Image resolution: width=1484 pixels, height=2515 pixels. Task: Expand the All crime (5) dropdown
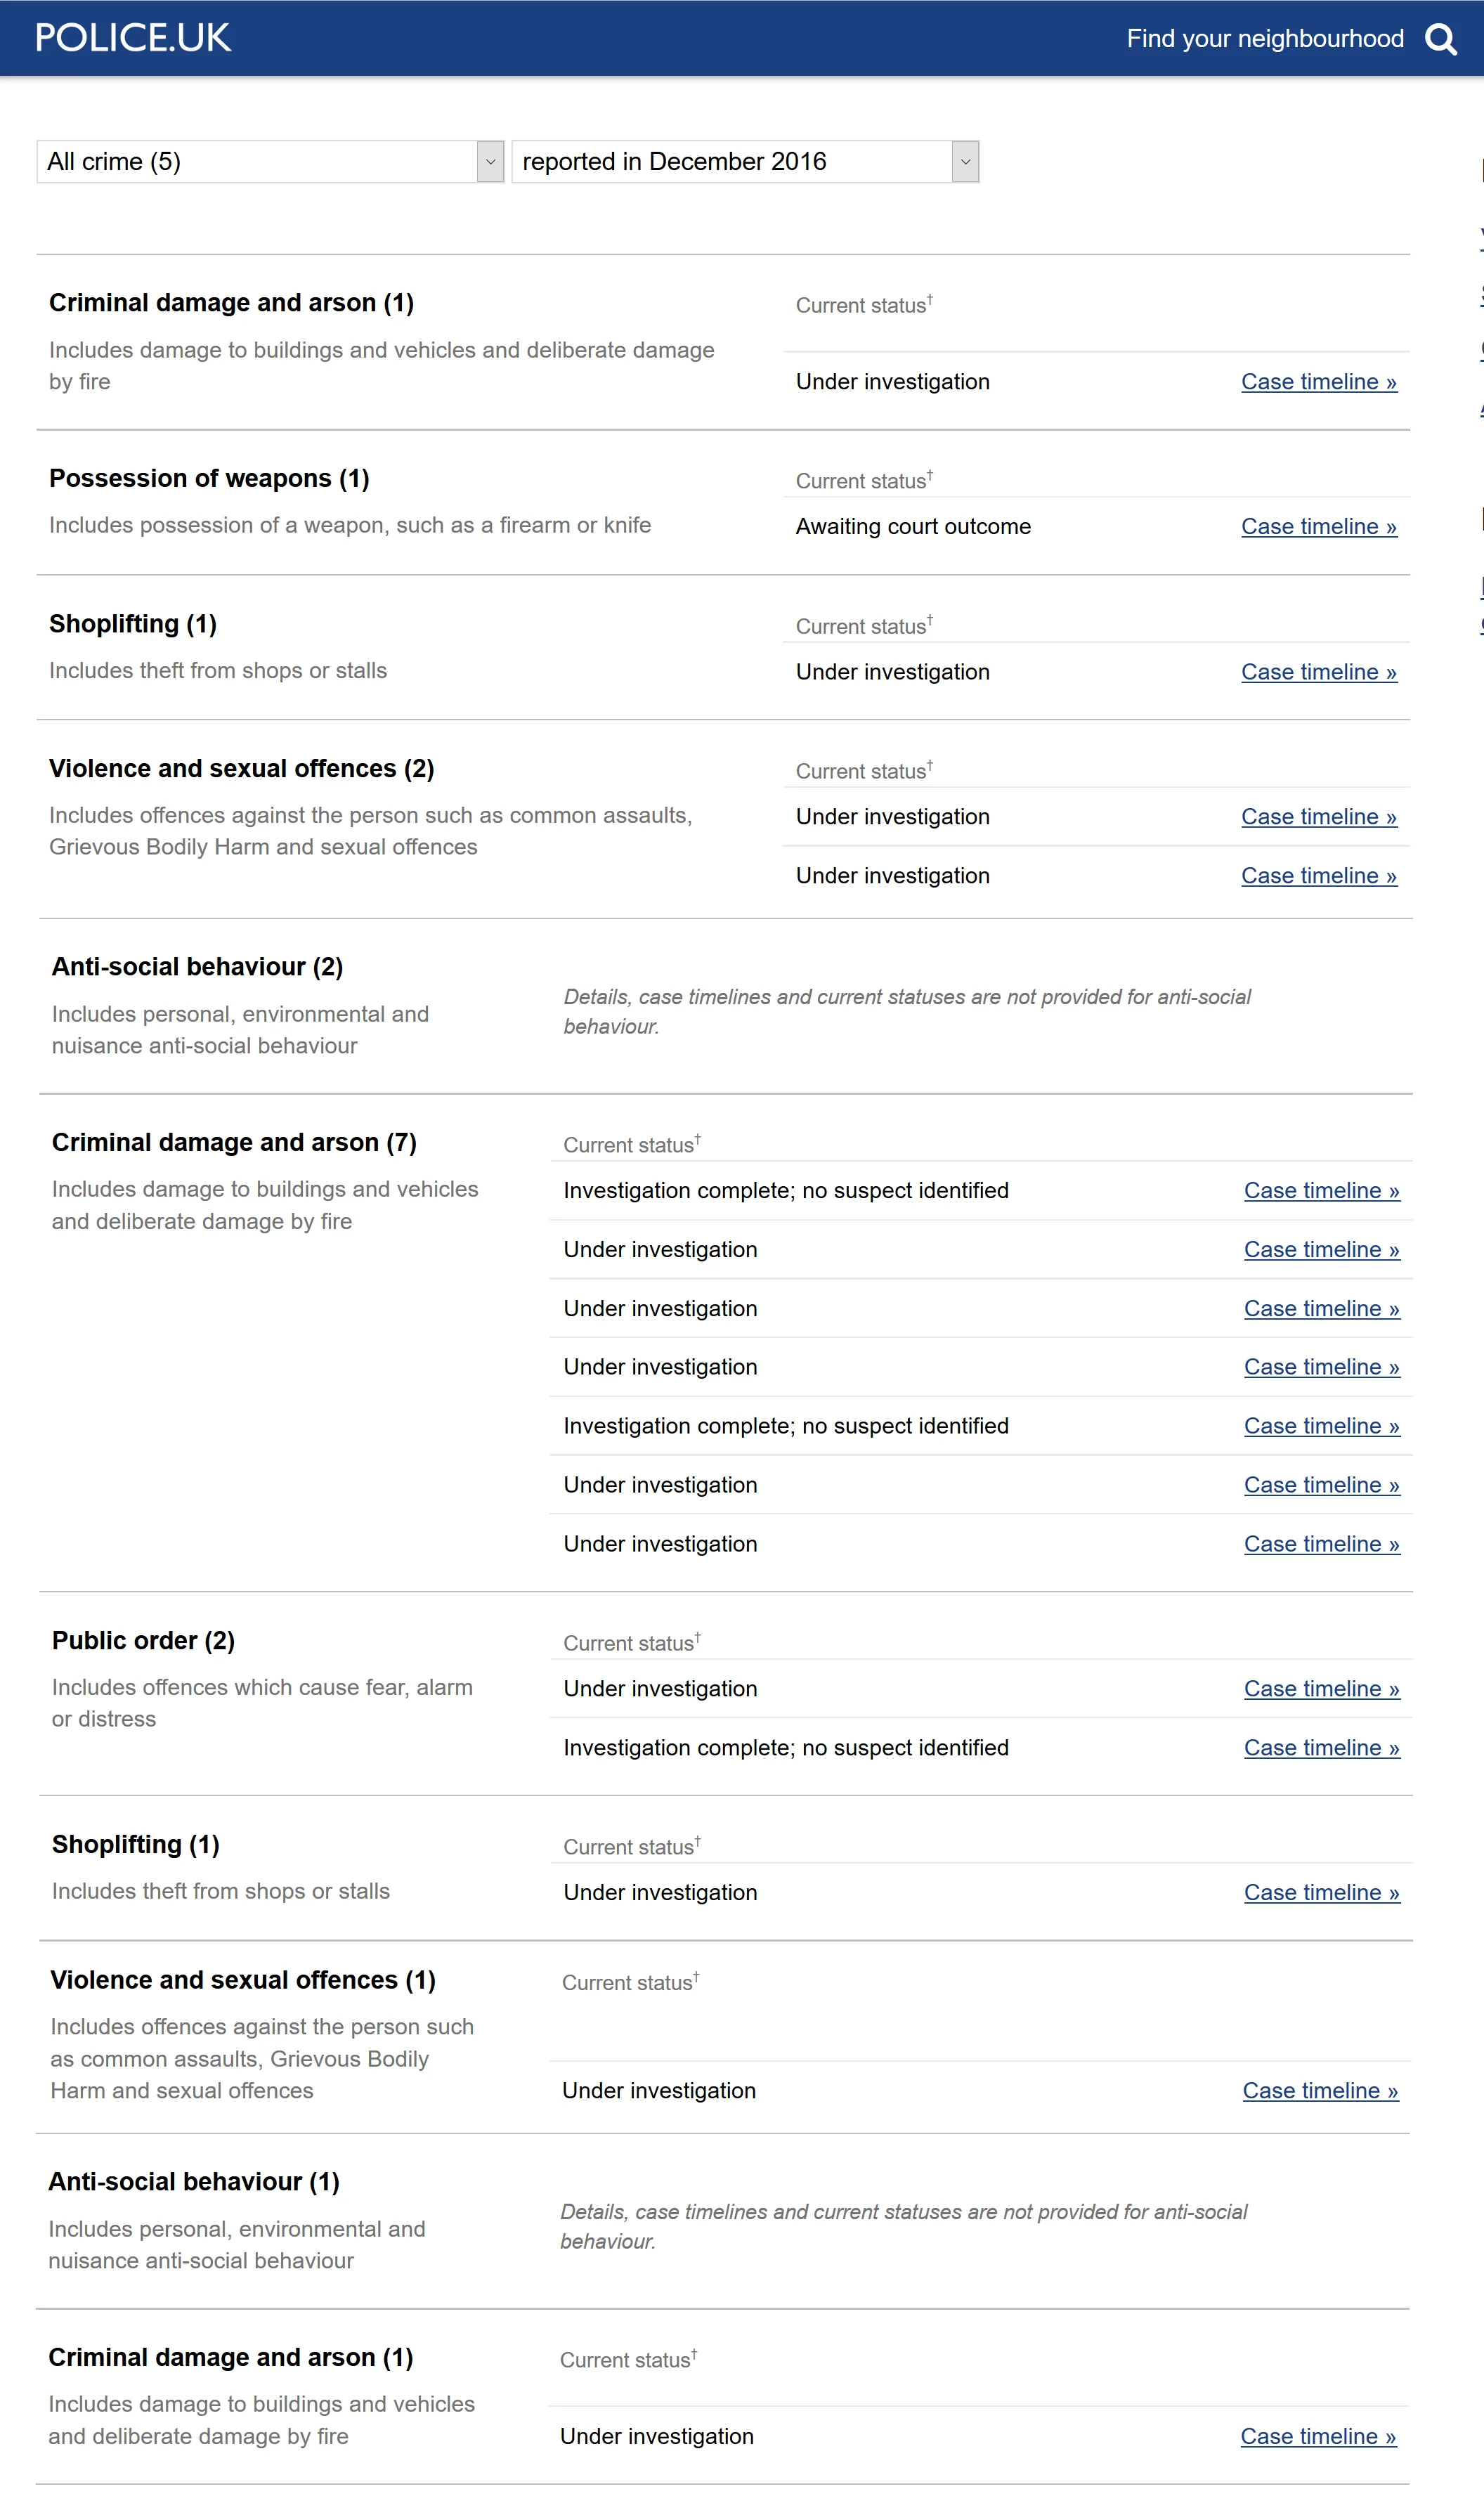[x=270, y=161]
